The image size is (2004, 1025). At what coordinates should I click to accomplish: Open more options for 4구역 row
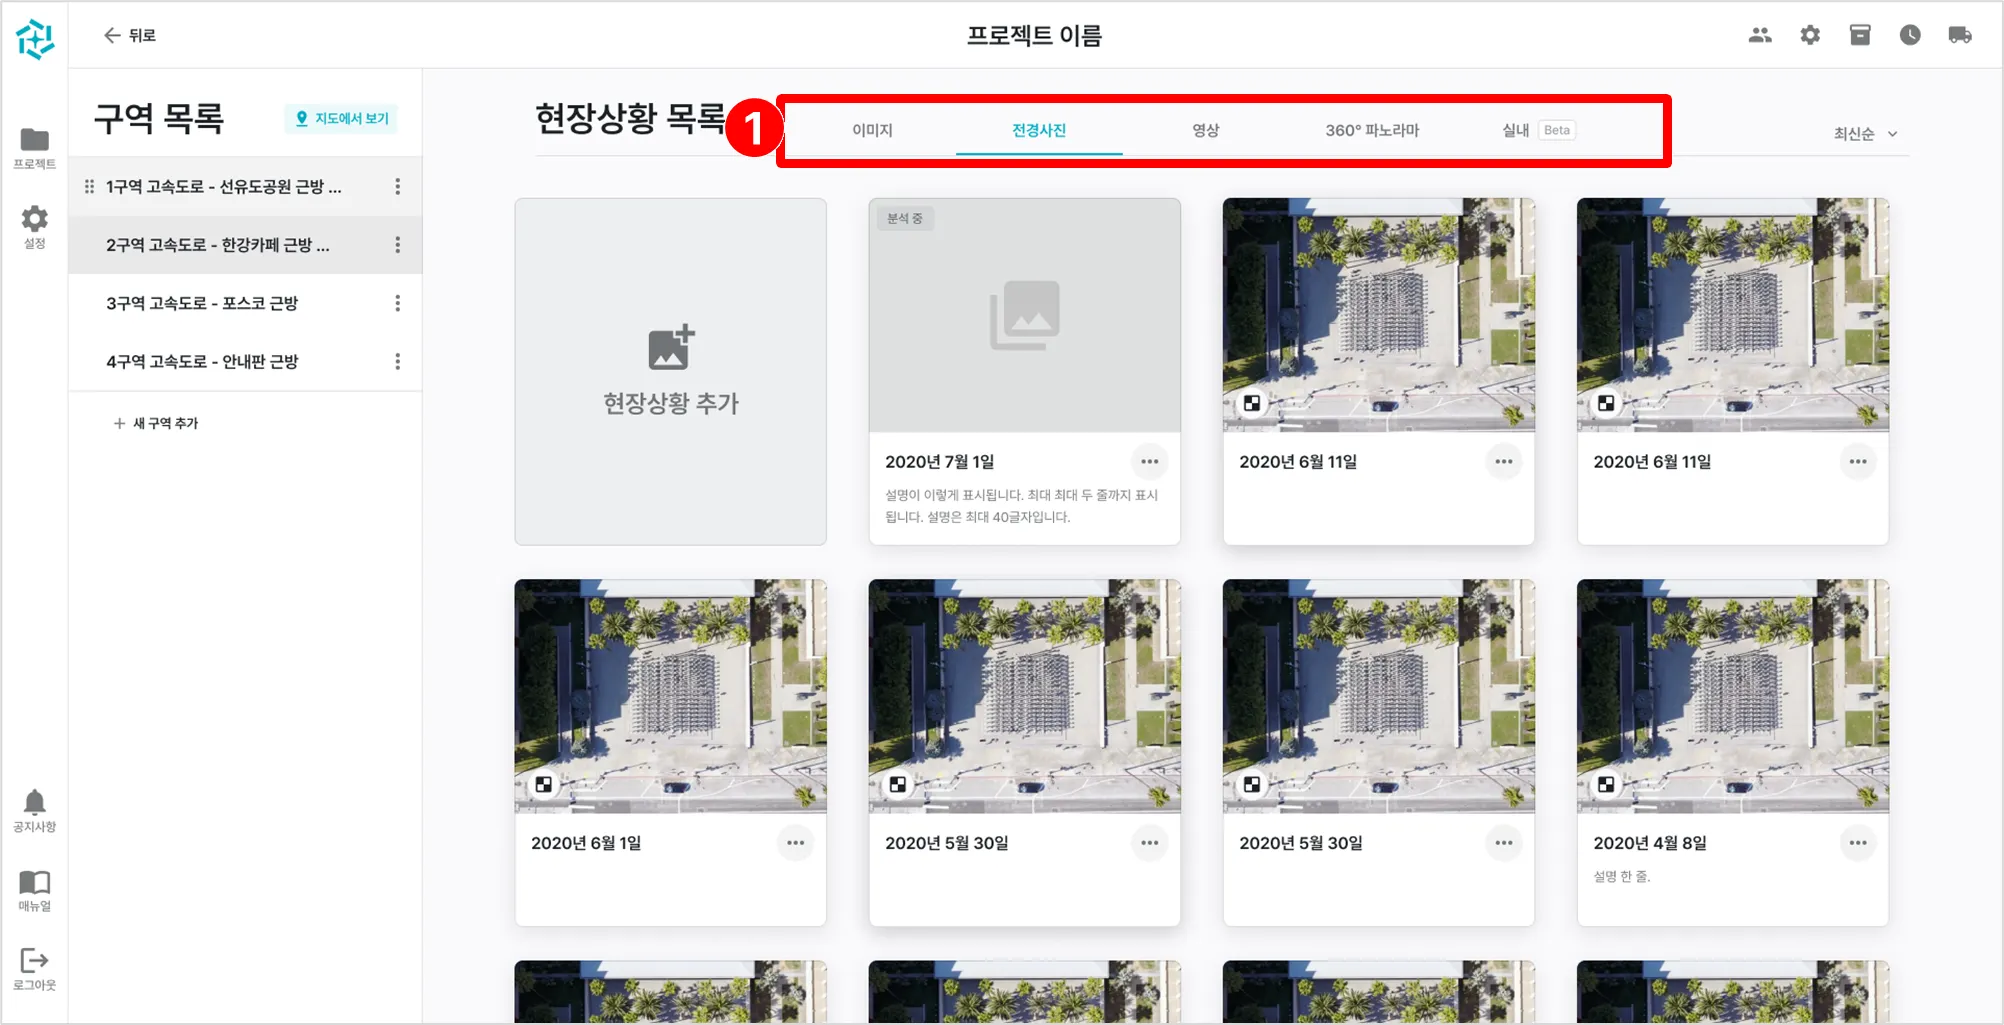click(398, 361)
